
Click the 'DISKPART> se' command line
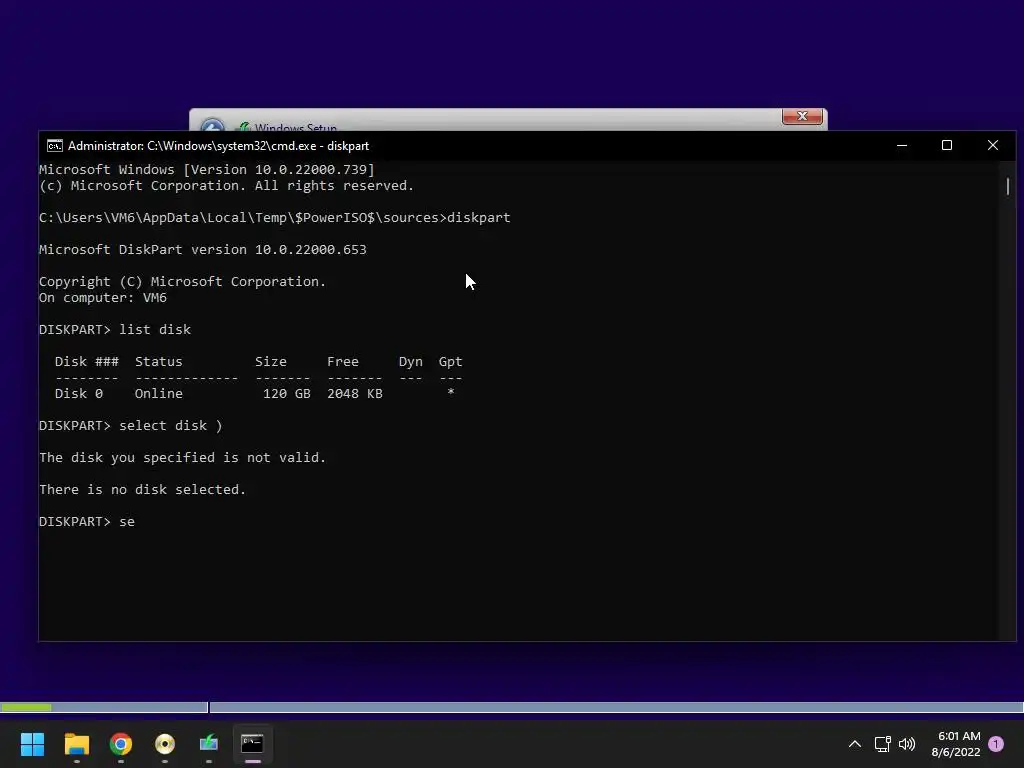click(x=87, y=522)
